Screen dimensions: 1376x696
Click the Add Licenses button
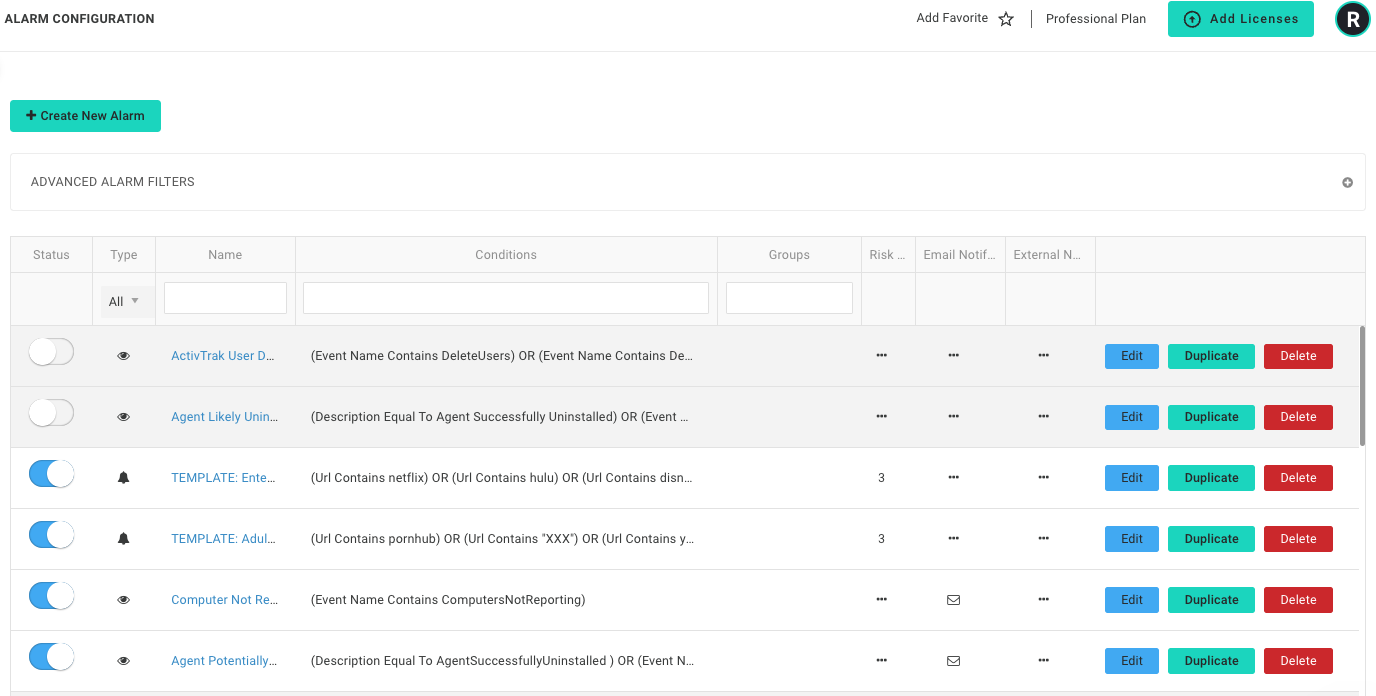point(1241,19)
